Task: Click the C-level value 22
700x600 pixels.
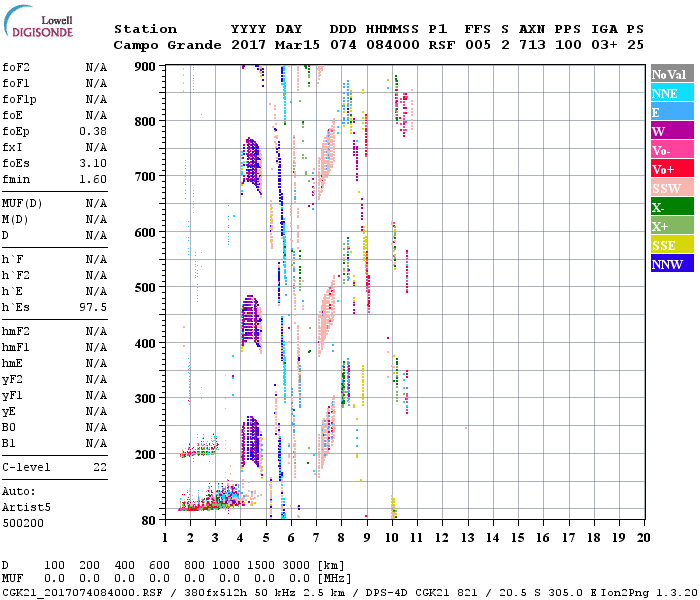Action: point(100,467)
